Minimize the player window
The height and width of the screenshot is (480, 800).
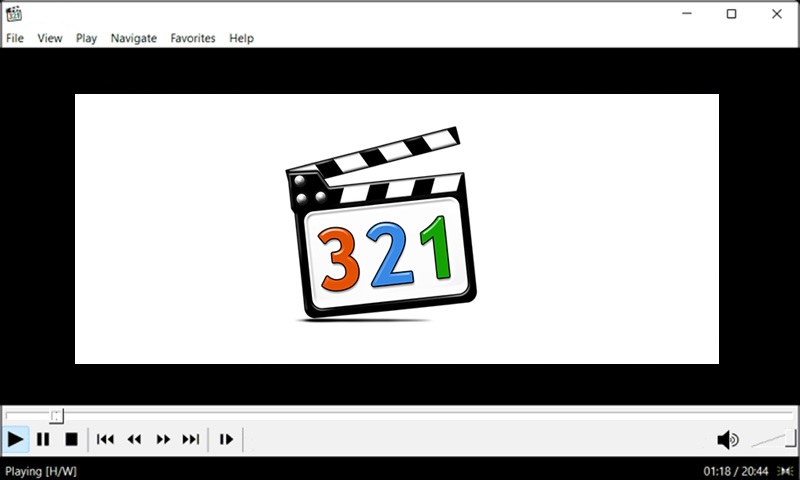[687, 14]
